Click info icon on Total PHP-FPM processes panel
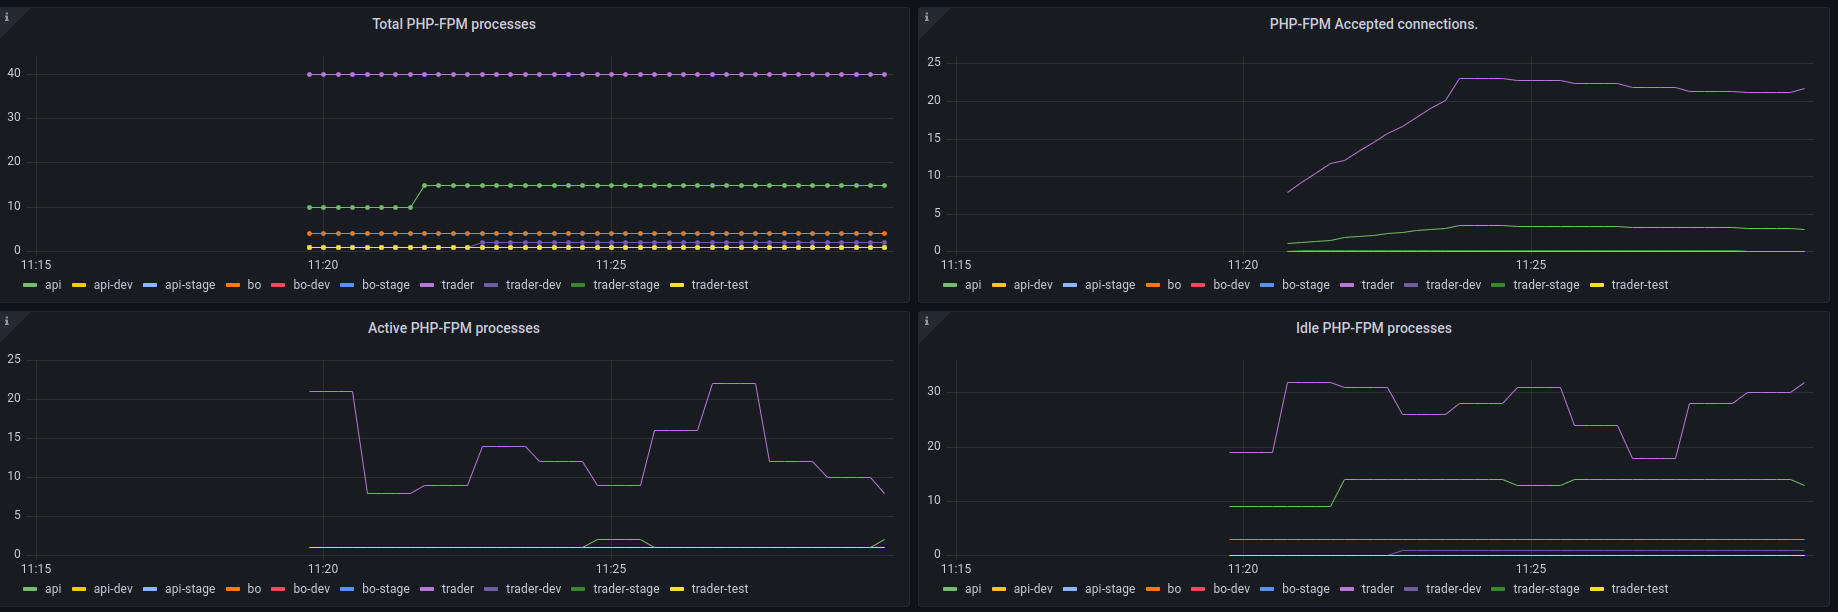1838x612 pixels. (7, 17)
